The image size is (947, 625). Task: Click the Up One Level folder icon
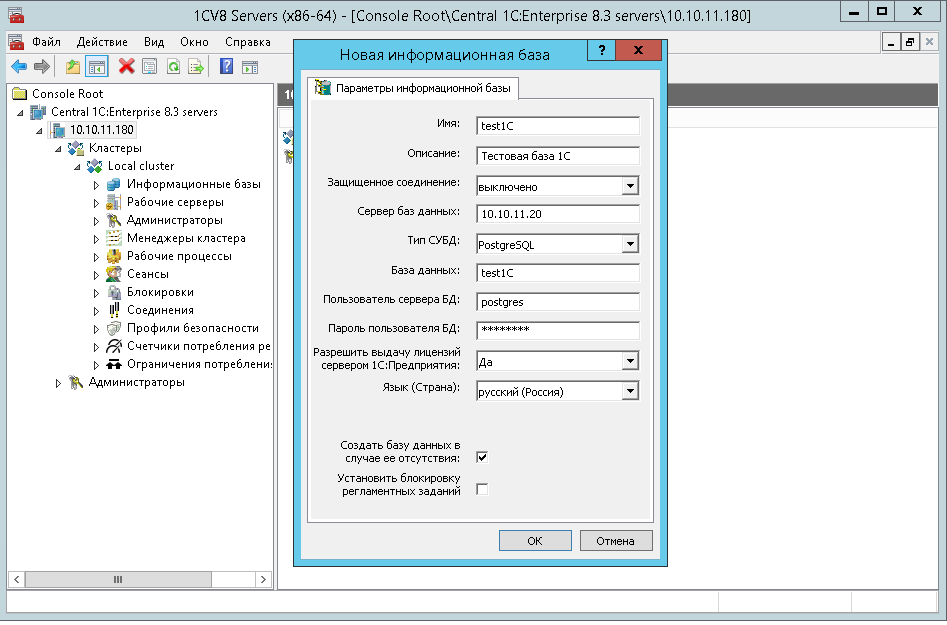pyautogui.click(x=72, y=67)
